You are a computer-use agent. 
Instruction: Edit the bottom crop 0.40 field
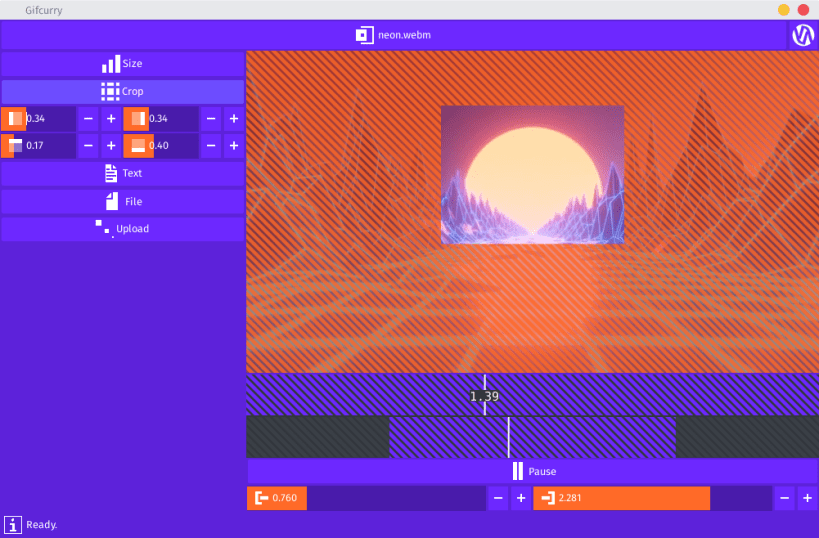(x=161, y=146)
